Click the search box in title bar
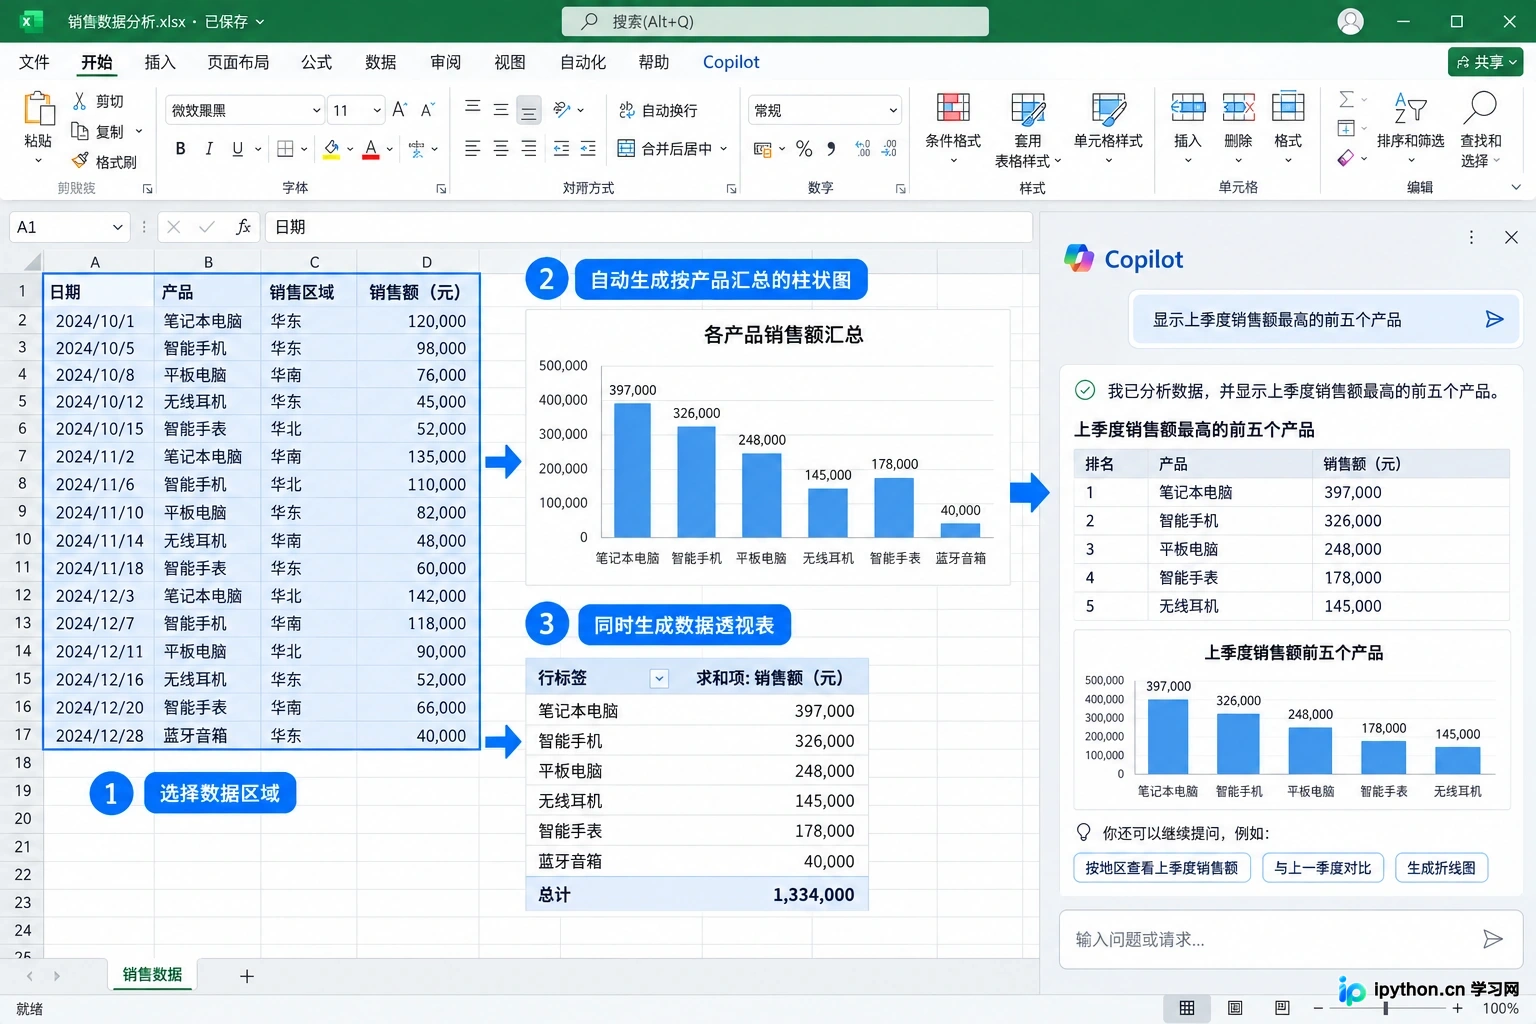 pos(776,21)
